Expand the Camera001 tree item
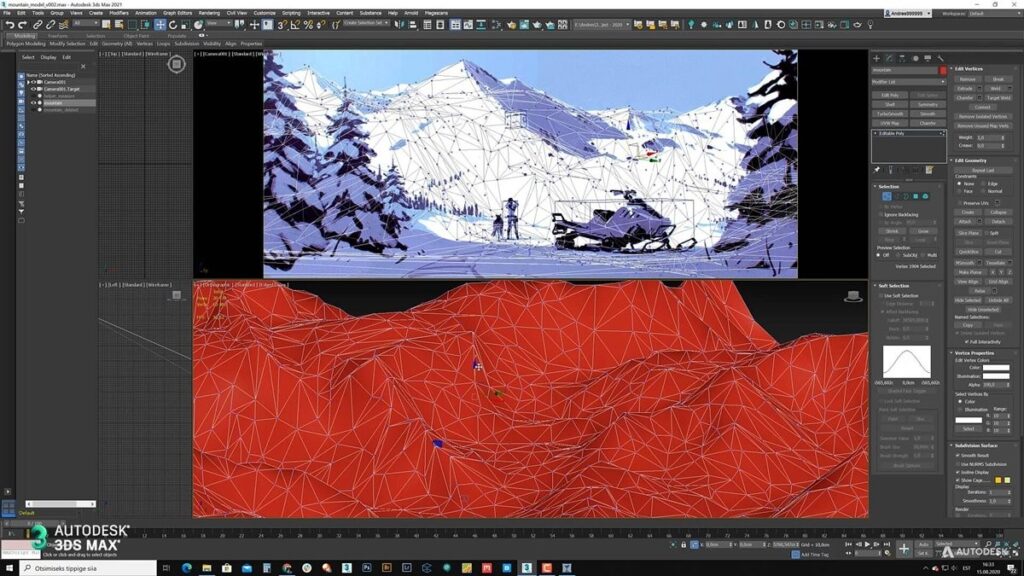Image resolution: width=1024 pixels, height=576 pixels. click(28, 82)
